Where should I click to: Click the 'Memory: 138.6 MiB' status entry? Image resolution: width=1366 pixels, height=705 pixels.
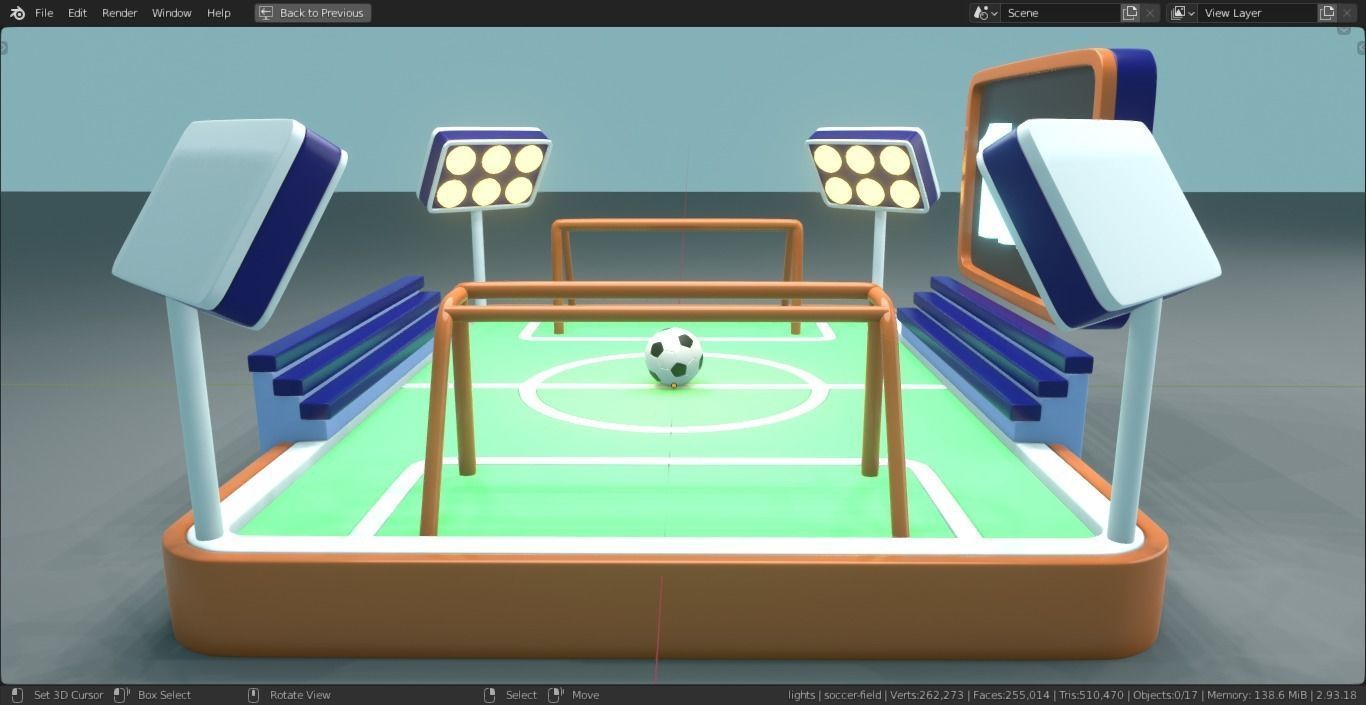click(1257, 695)
